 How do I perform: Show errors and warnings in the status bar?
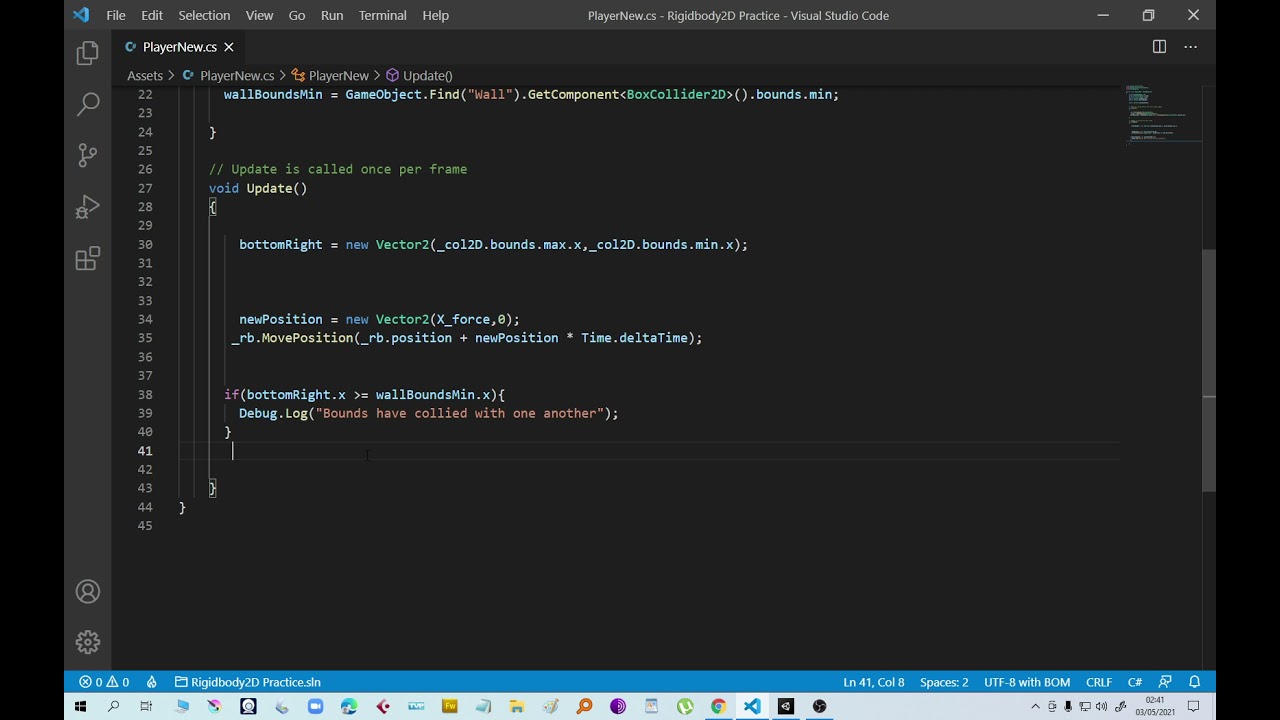pos(104,682)
